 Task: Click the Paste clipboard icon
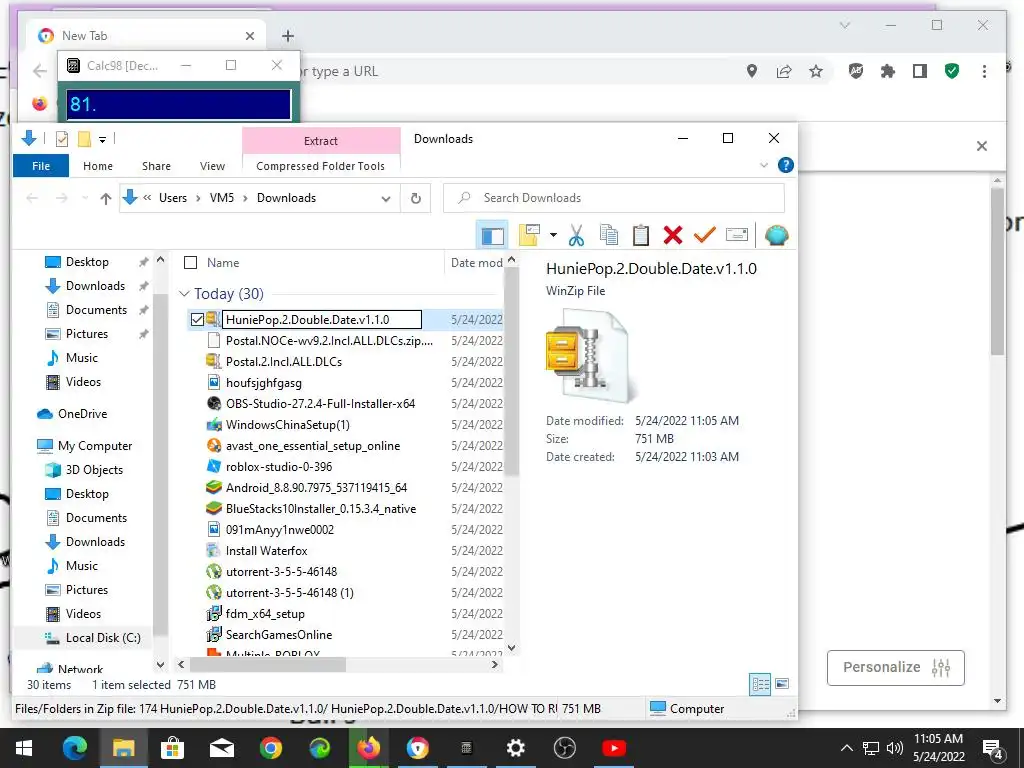[x=641, y=235]
